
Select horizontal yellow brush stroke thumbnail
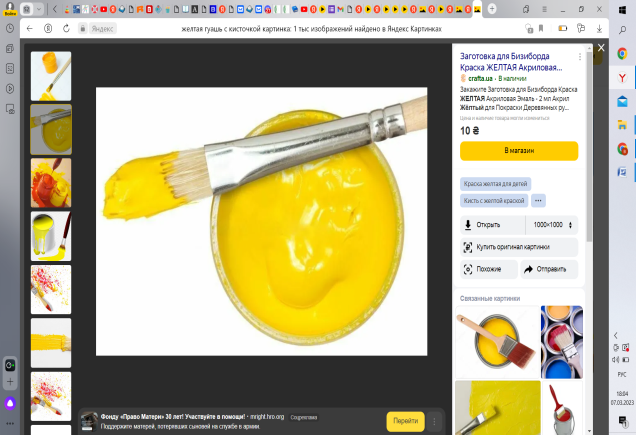click(x=51, y=342)
